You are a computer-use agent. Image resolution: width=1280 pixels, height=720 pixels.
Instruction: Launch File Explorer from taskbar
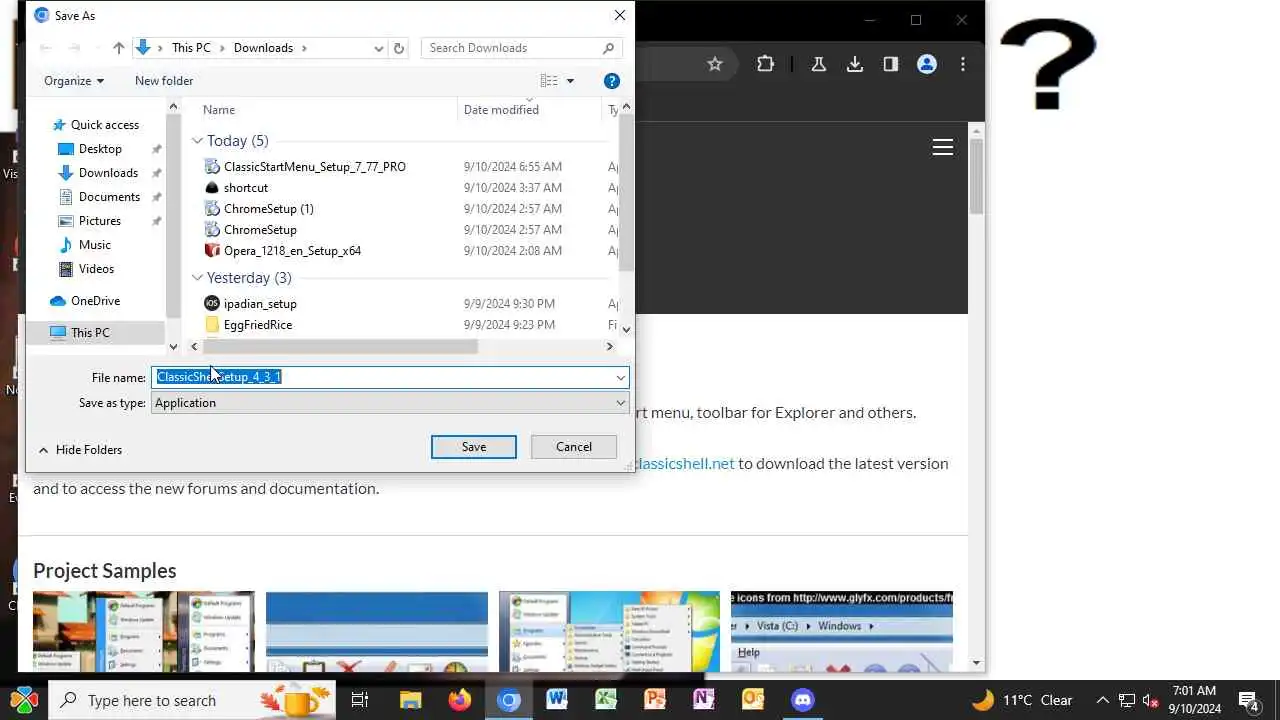[x=410, y=700]
